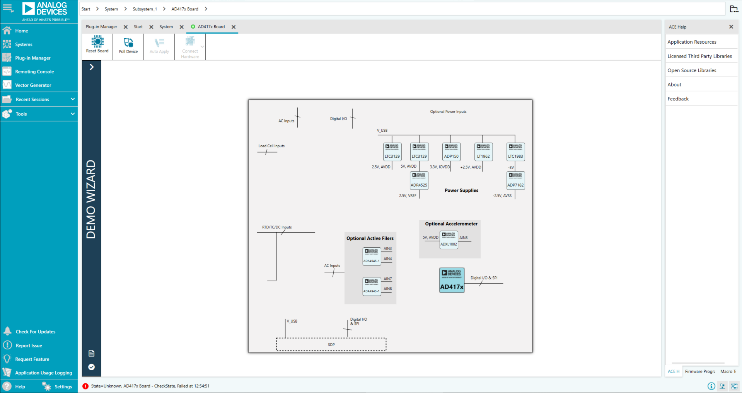Close the ACE Help panel
The image size is (742, 393).
731,27
